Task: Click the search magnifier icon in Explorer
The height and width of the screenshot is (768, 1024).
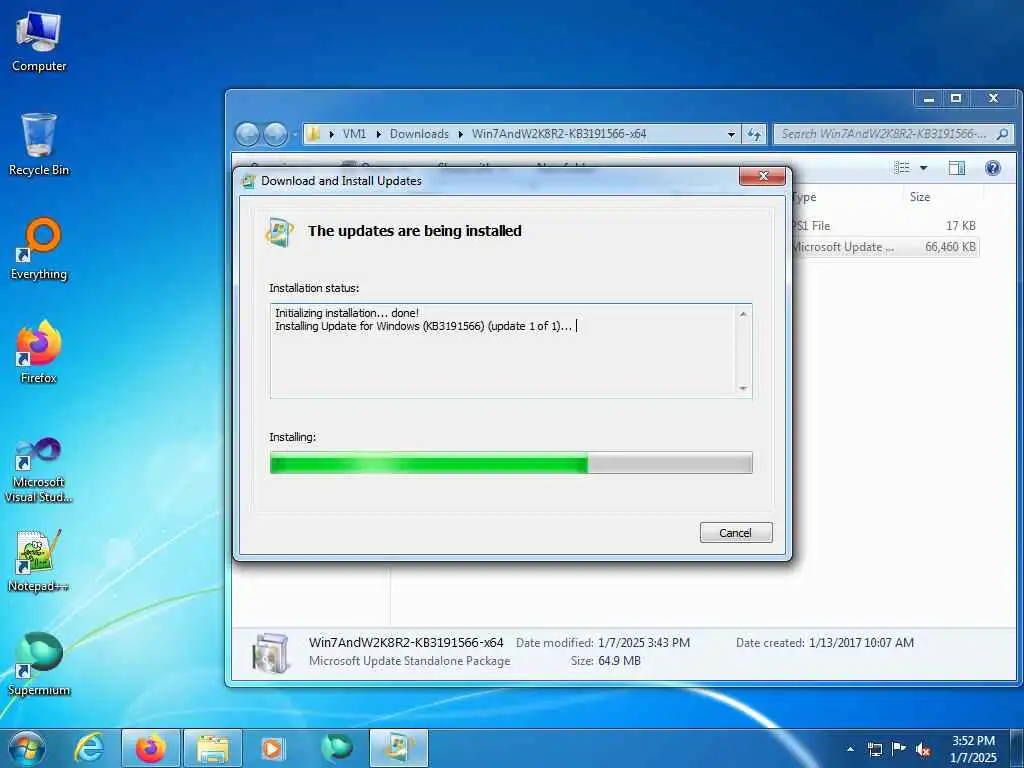Action: point(1002,134)
